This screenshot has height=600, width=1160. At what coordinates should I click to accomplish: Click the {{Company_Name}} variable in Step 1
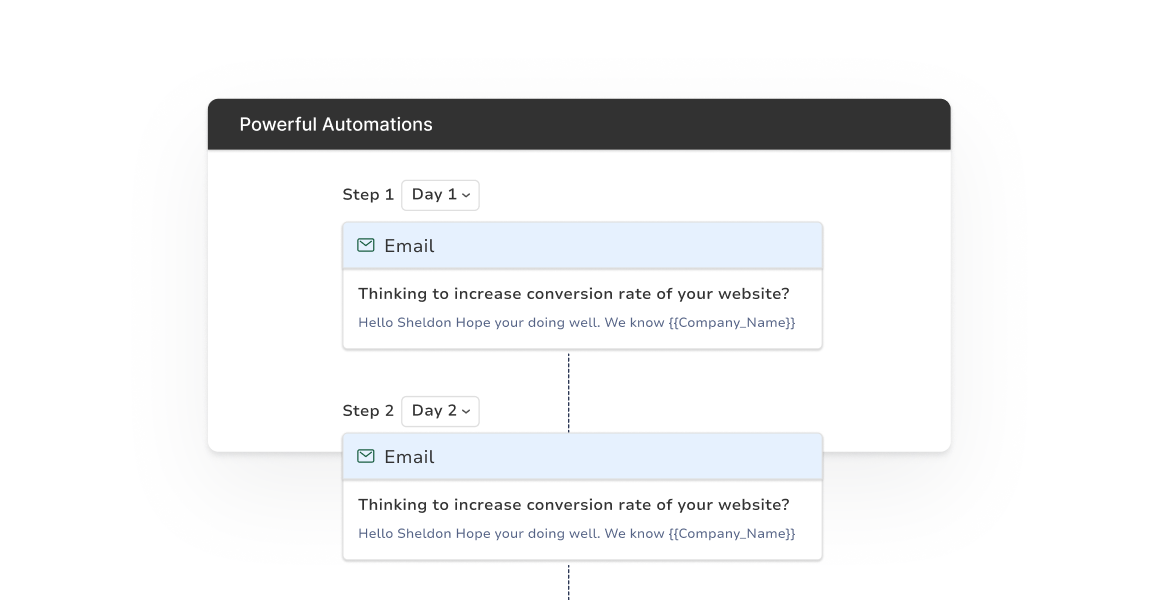(732, 323)
